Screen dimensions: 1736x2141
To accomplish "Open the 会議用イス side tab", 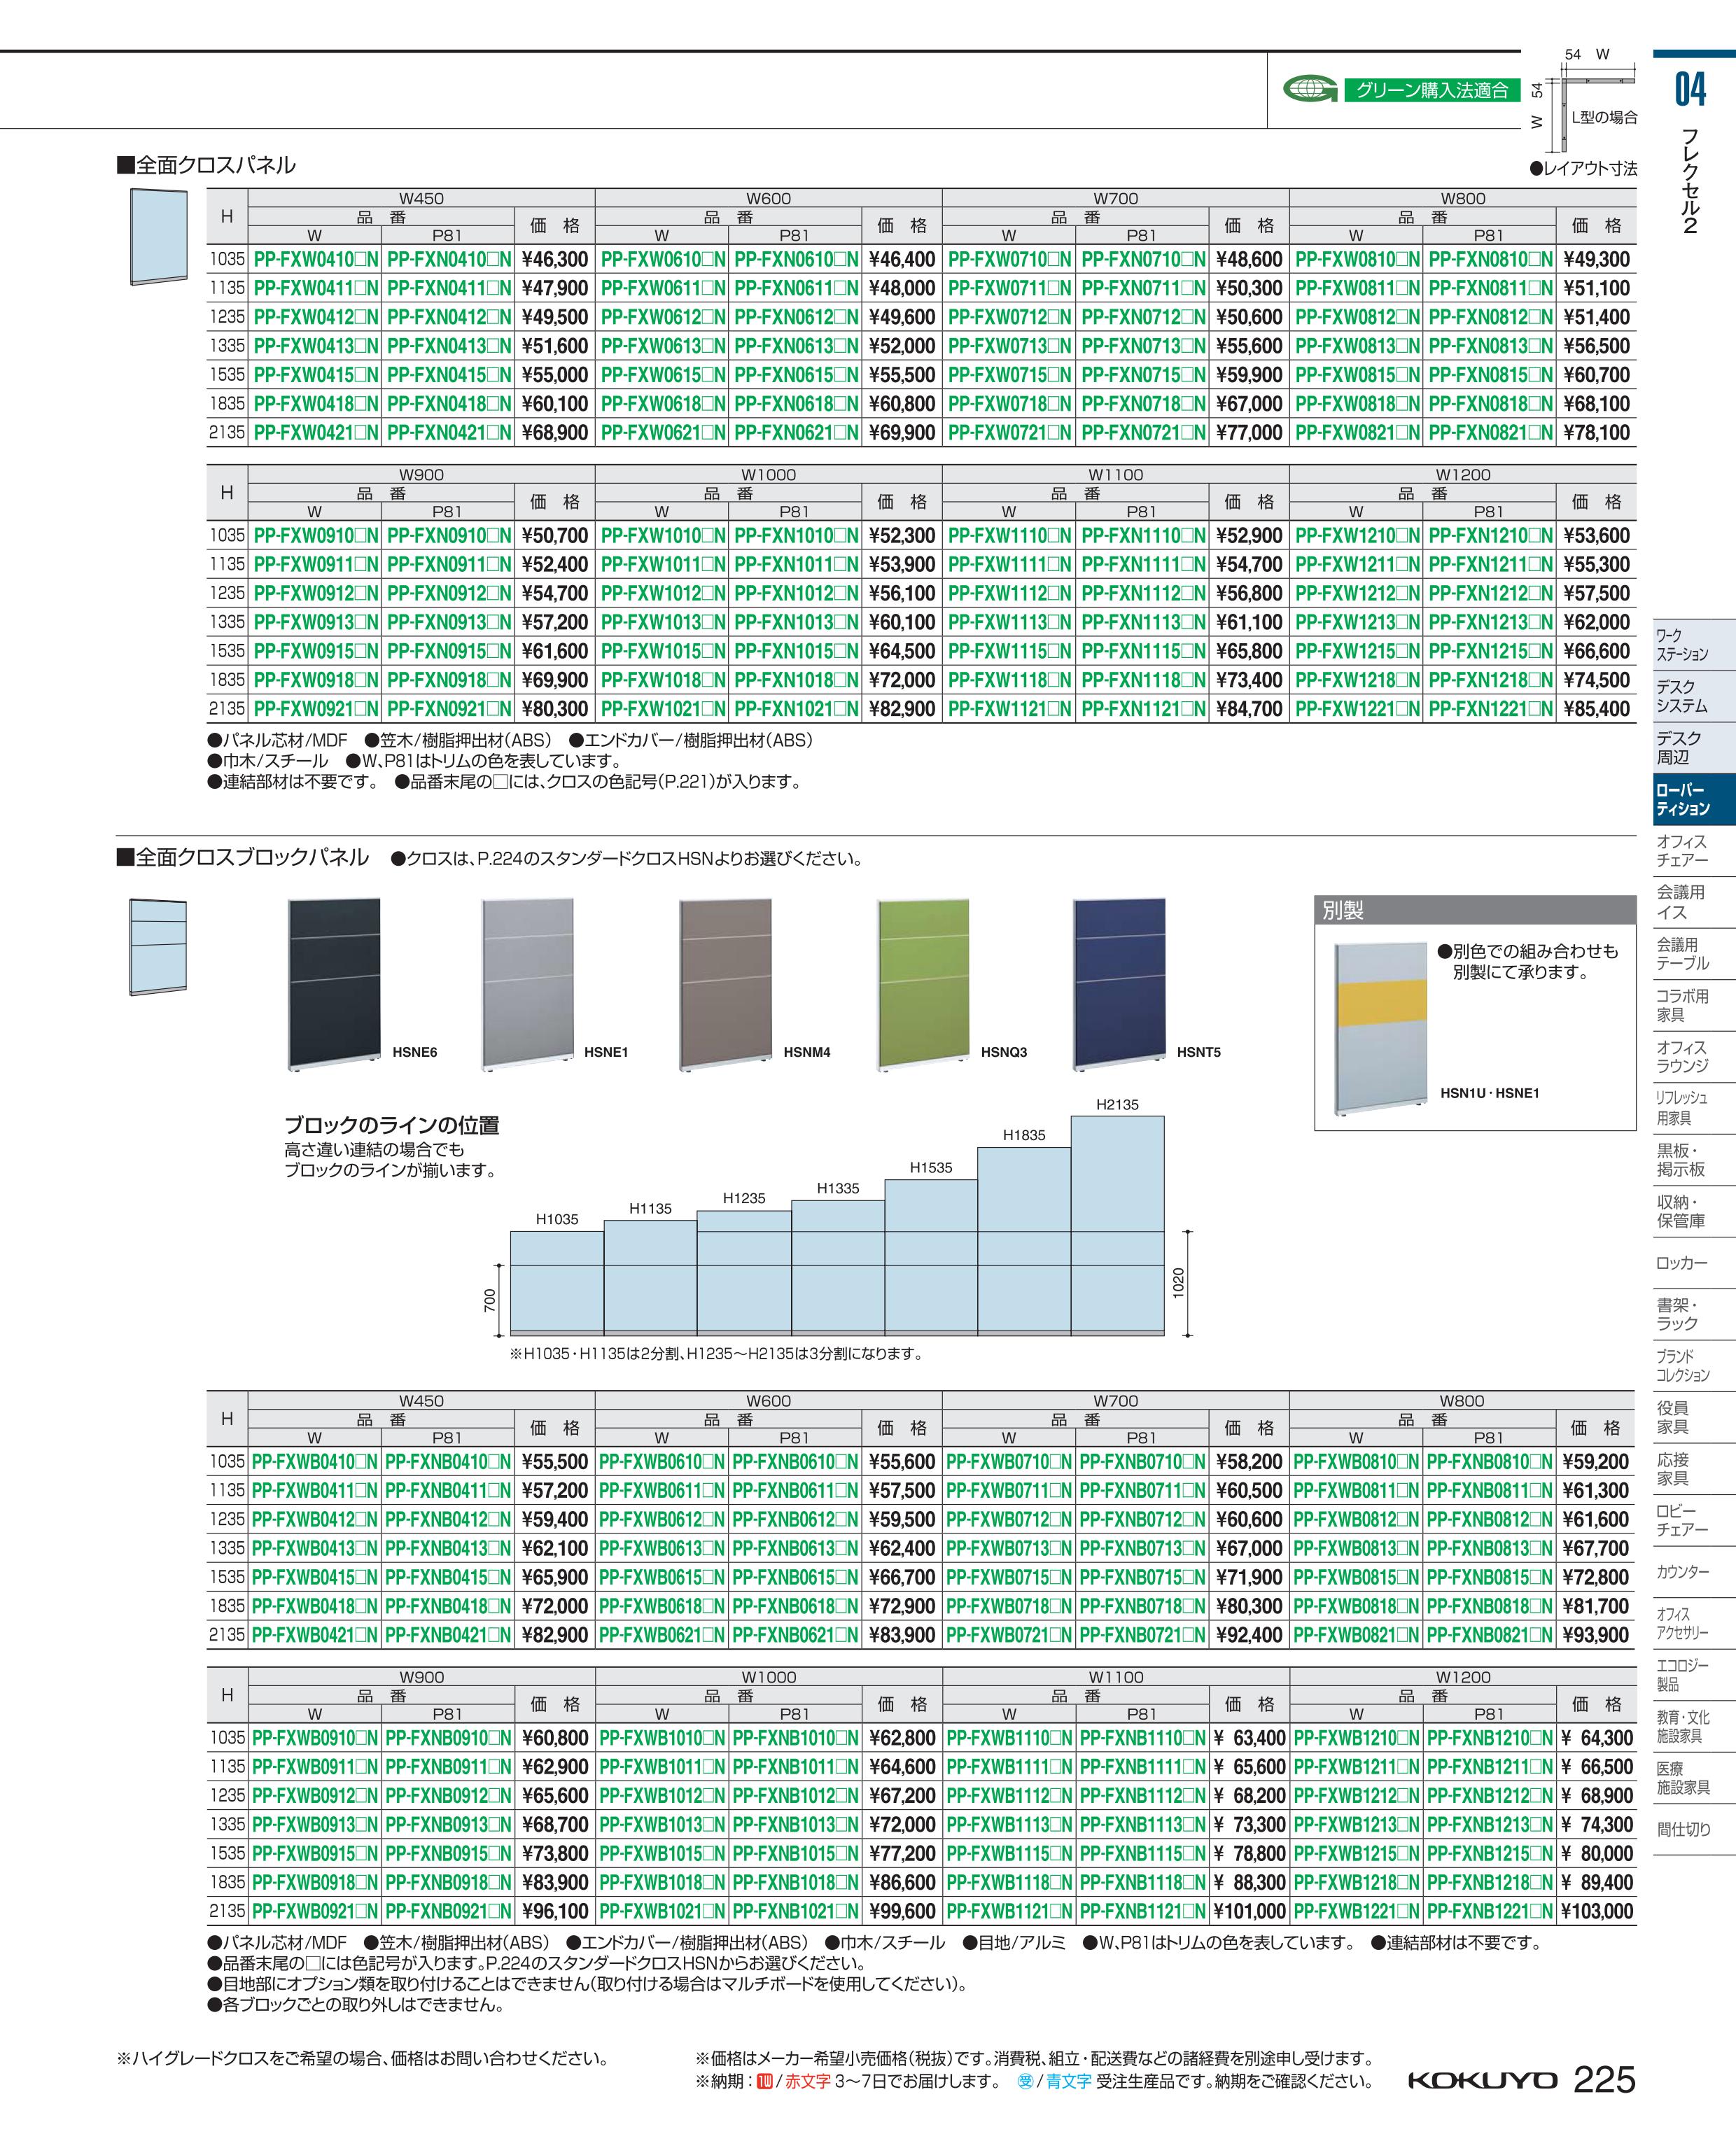I will point(1693,902).
